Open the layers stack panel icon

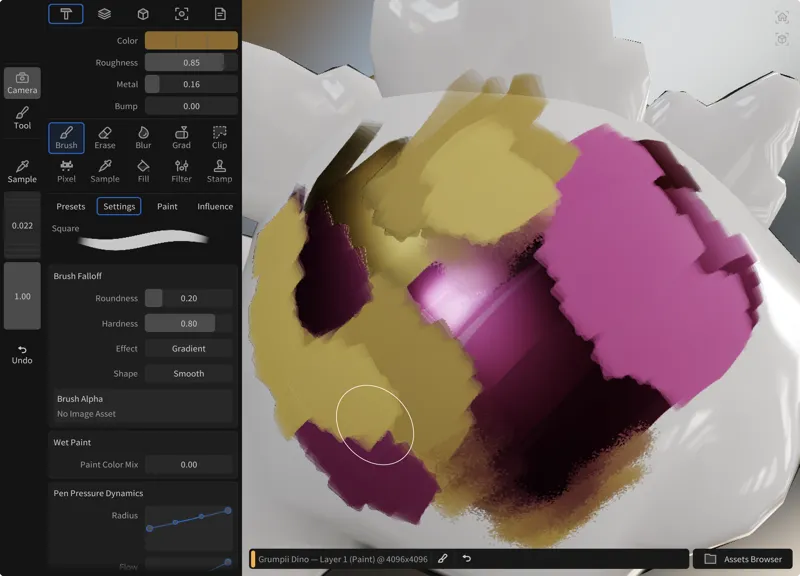tap(104, 14)
